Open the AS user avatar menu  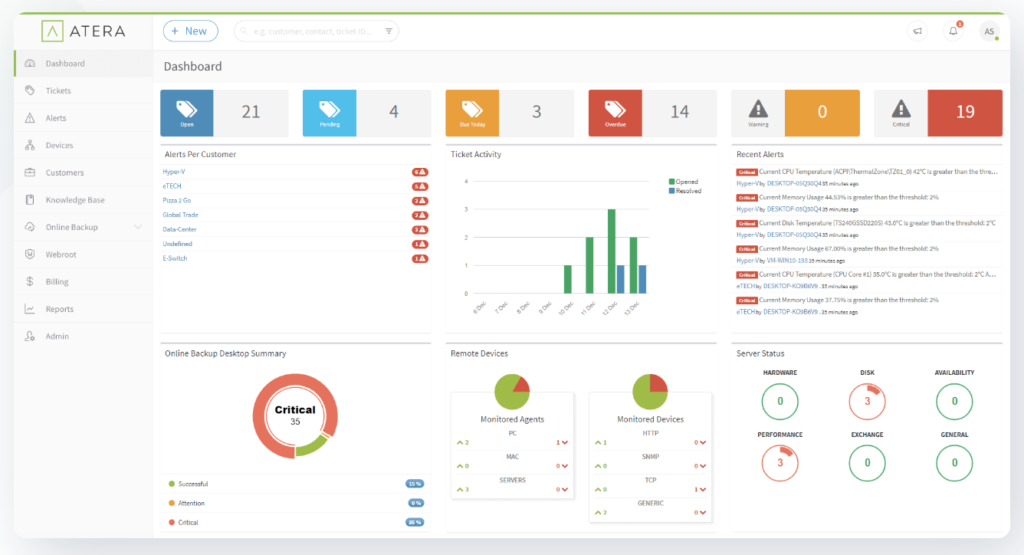click(989, 31)
